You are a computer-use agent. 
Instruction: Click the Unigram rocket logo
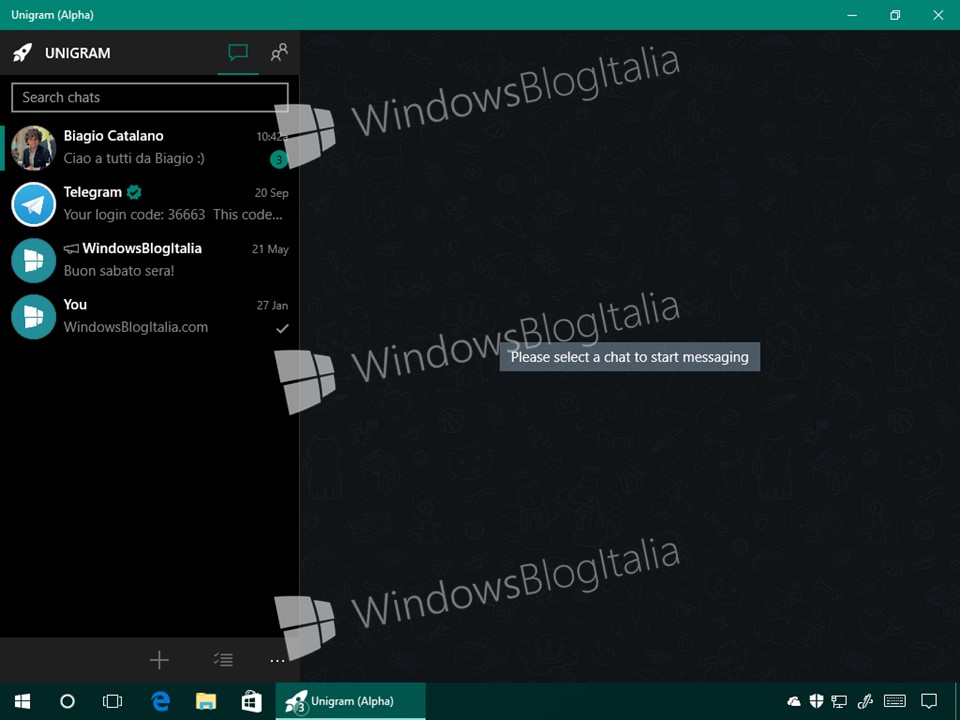click(x=23, y=53)
